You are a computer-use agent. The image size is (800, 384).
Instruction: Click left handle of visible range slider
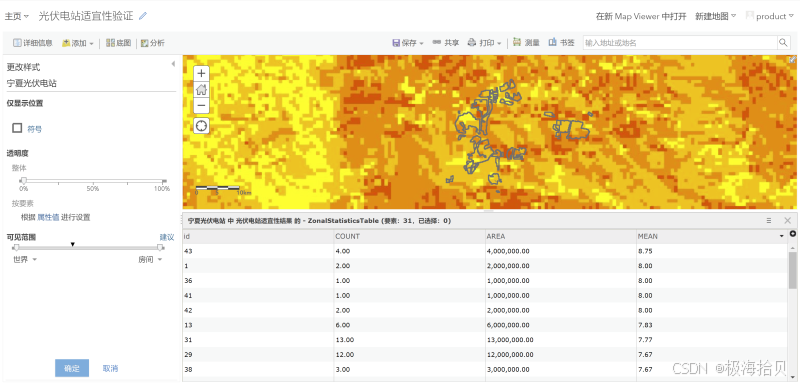coord(16,248)
